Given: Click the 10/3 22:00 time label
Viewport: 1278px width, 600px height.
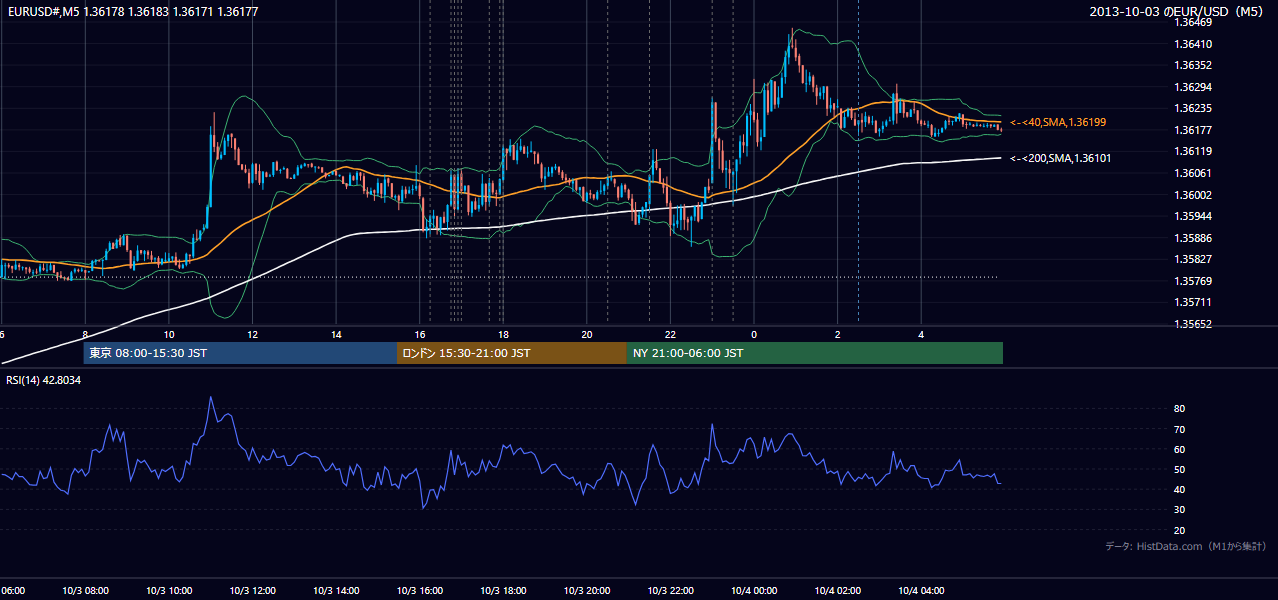Looking at the screenshot, I should coord(670,590).
